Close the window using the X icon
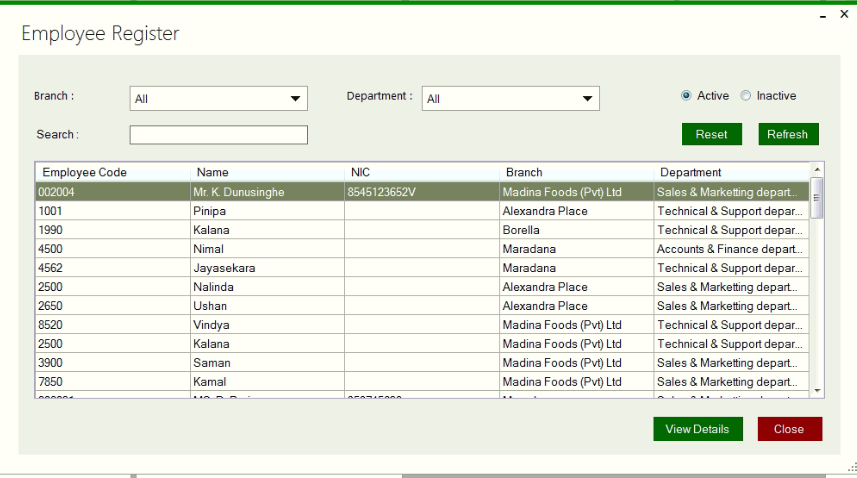This screenshot has width=857, height=478. [842, 16]
